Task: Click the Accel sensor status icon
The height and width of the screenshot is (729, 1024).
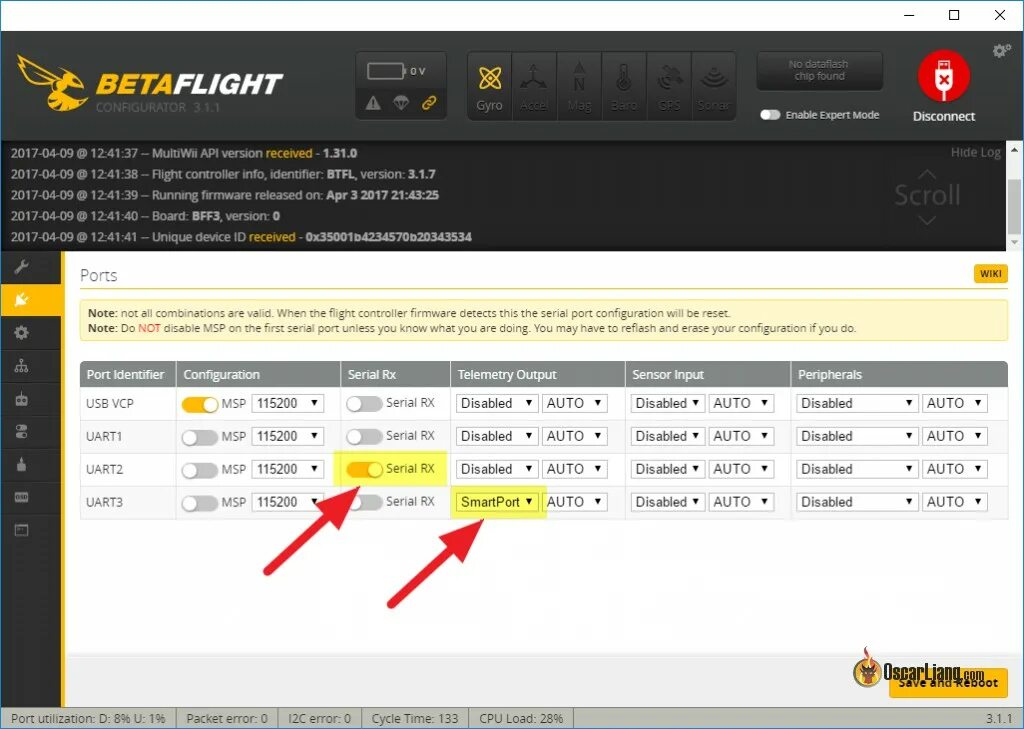Action: coord(534,86)
